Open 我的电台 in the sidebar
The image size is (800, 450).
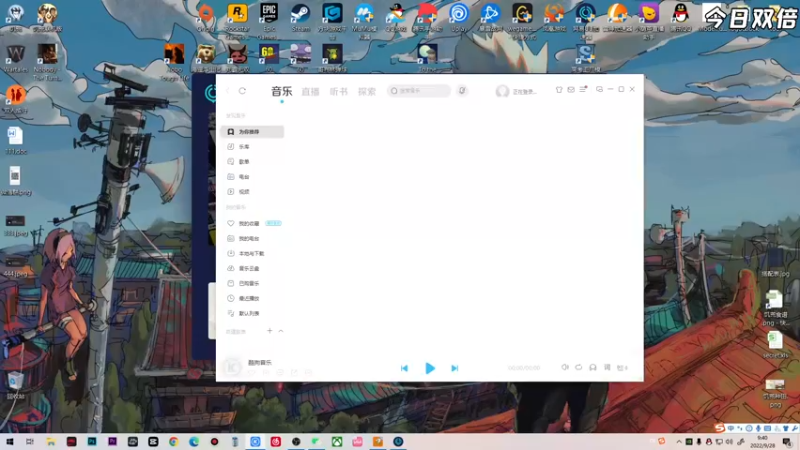(x=248, y=238)
